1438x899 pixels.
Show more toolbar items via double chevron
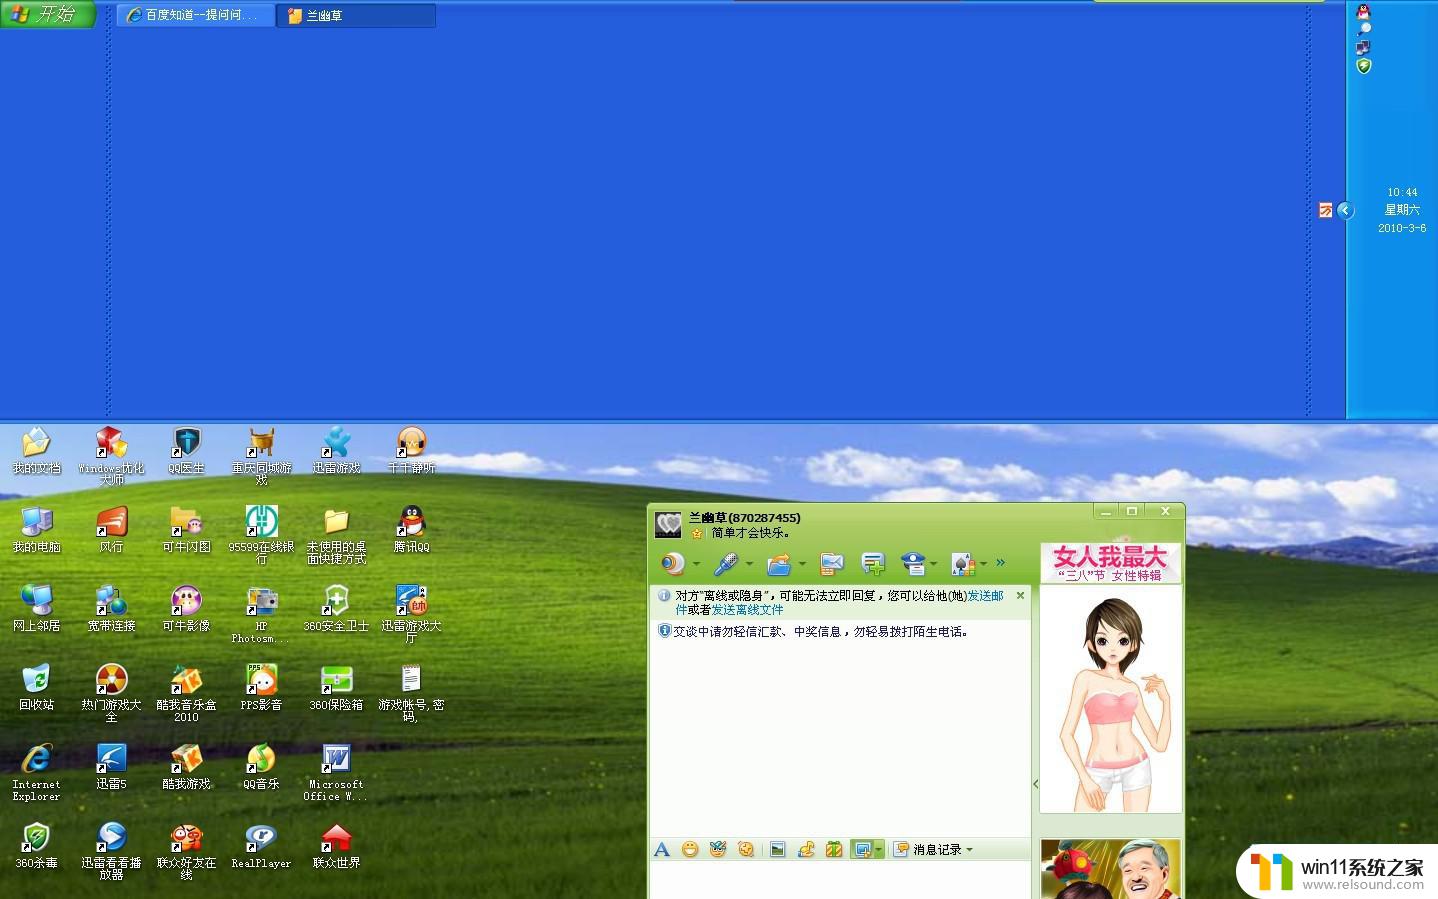click(1000, 564)
